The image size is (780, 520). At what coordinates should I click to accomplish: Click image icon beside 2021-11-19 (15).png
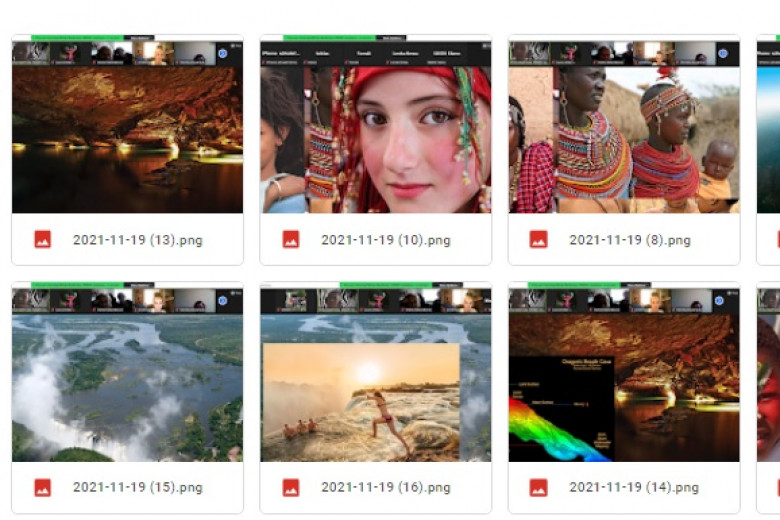coord(43,487)
